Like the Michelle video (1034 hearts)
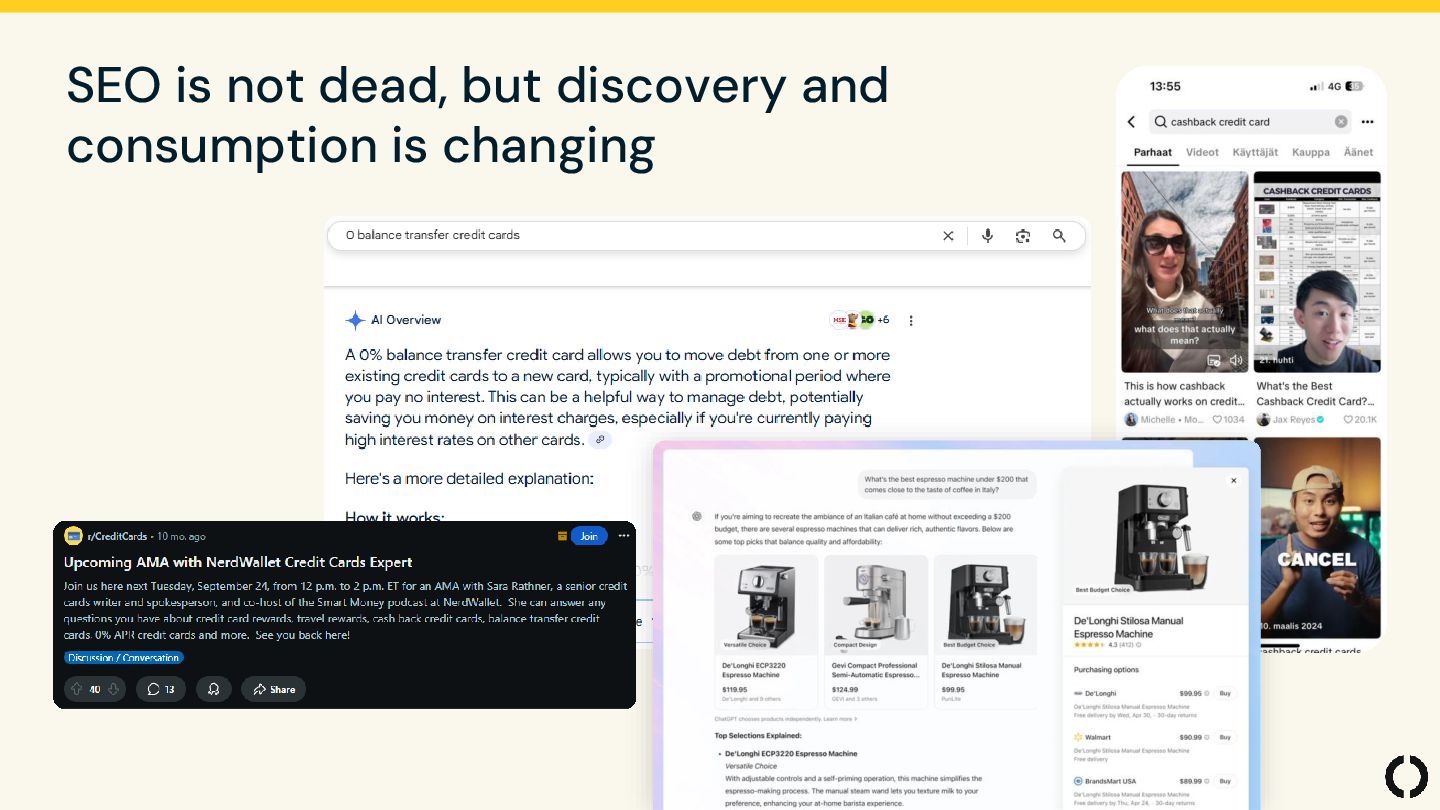Viewport: 1440px width, 810px height. (x=1217, y=420)
